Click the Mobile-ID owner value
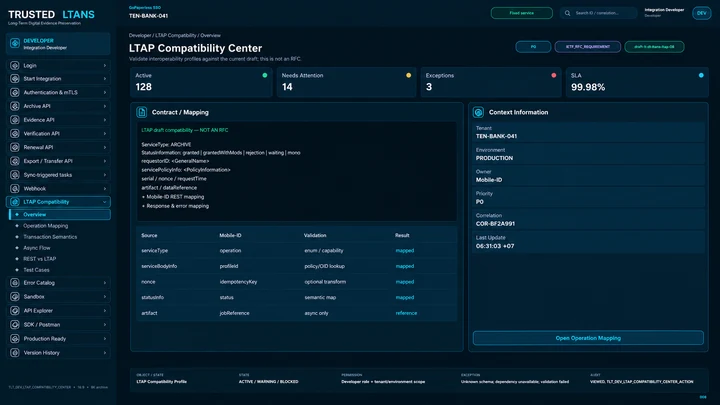Screen dimensions: 720x405 point(489,180)
